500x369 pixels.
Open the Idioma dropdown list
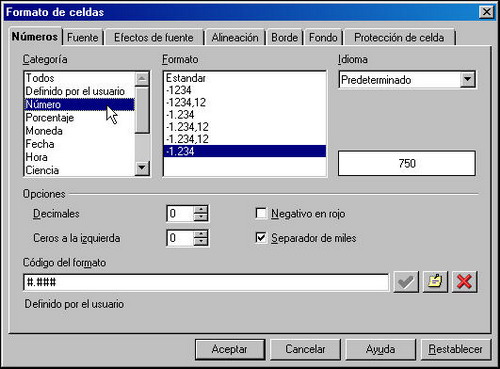pyautogui.click(x=467, y=80)
